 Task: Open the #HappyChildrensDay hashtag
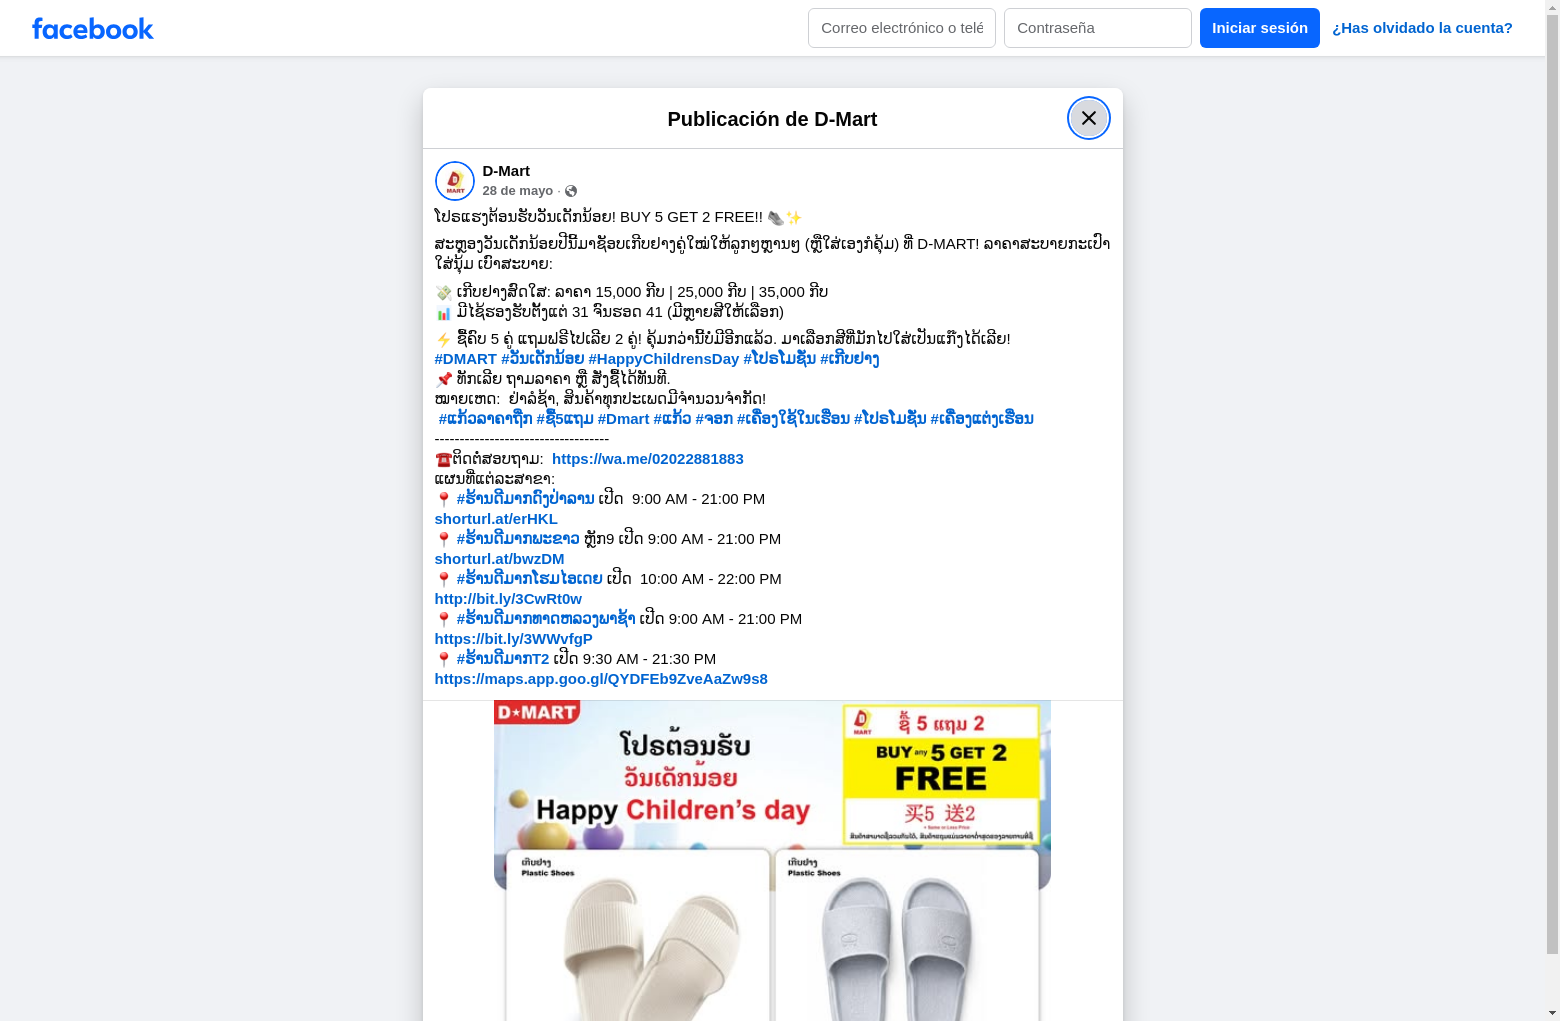click(664, 359)
